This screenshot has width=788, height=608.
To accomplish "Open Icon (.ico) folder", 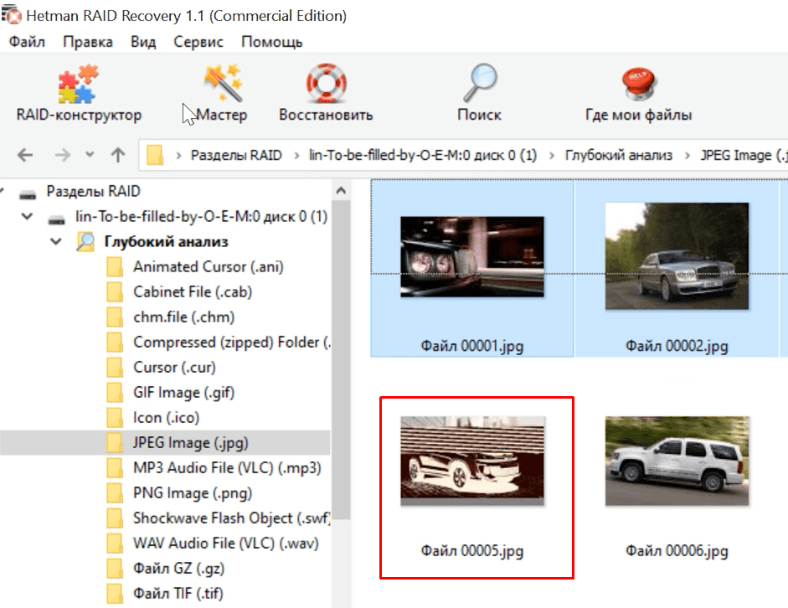I will pos(166,418).
